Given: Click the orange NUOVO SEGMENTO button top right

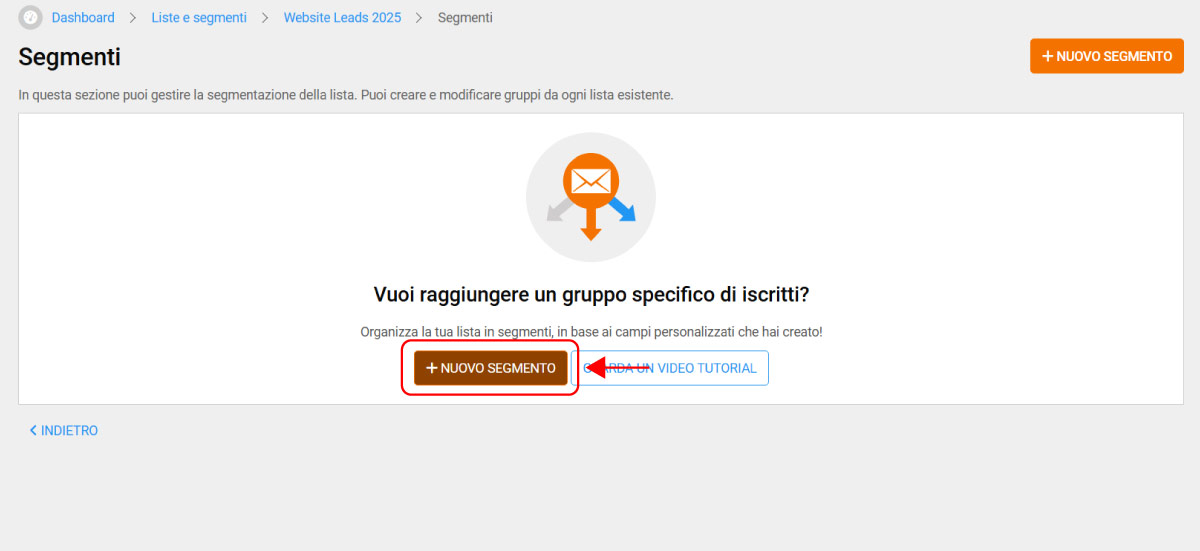Looking at the screenshot, I should (x=1107, y=56).
